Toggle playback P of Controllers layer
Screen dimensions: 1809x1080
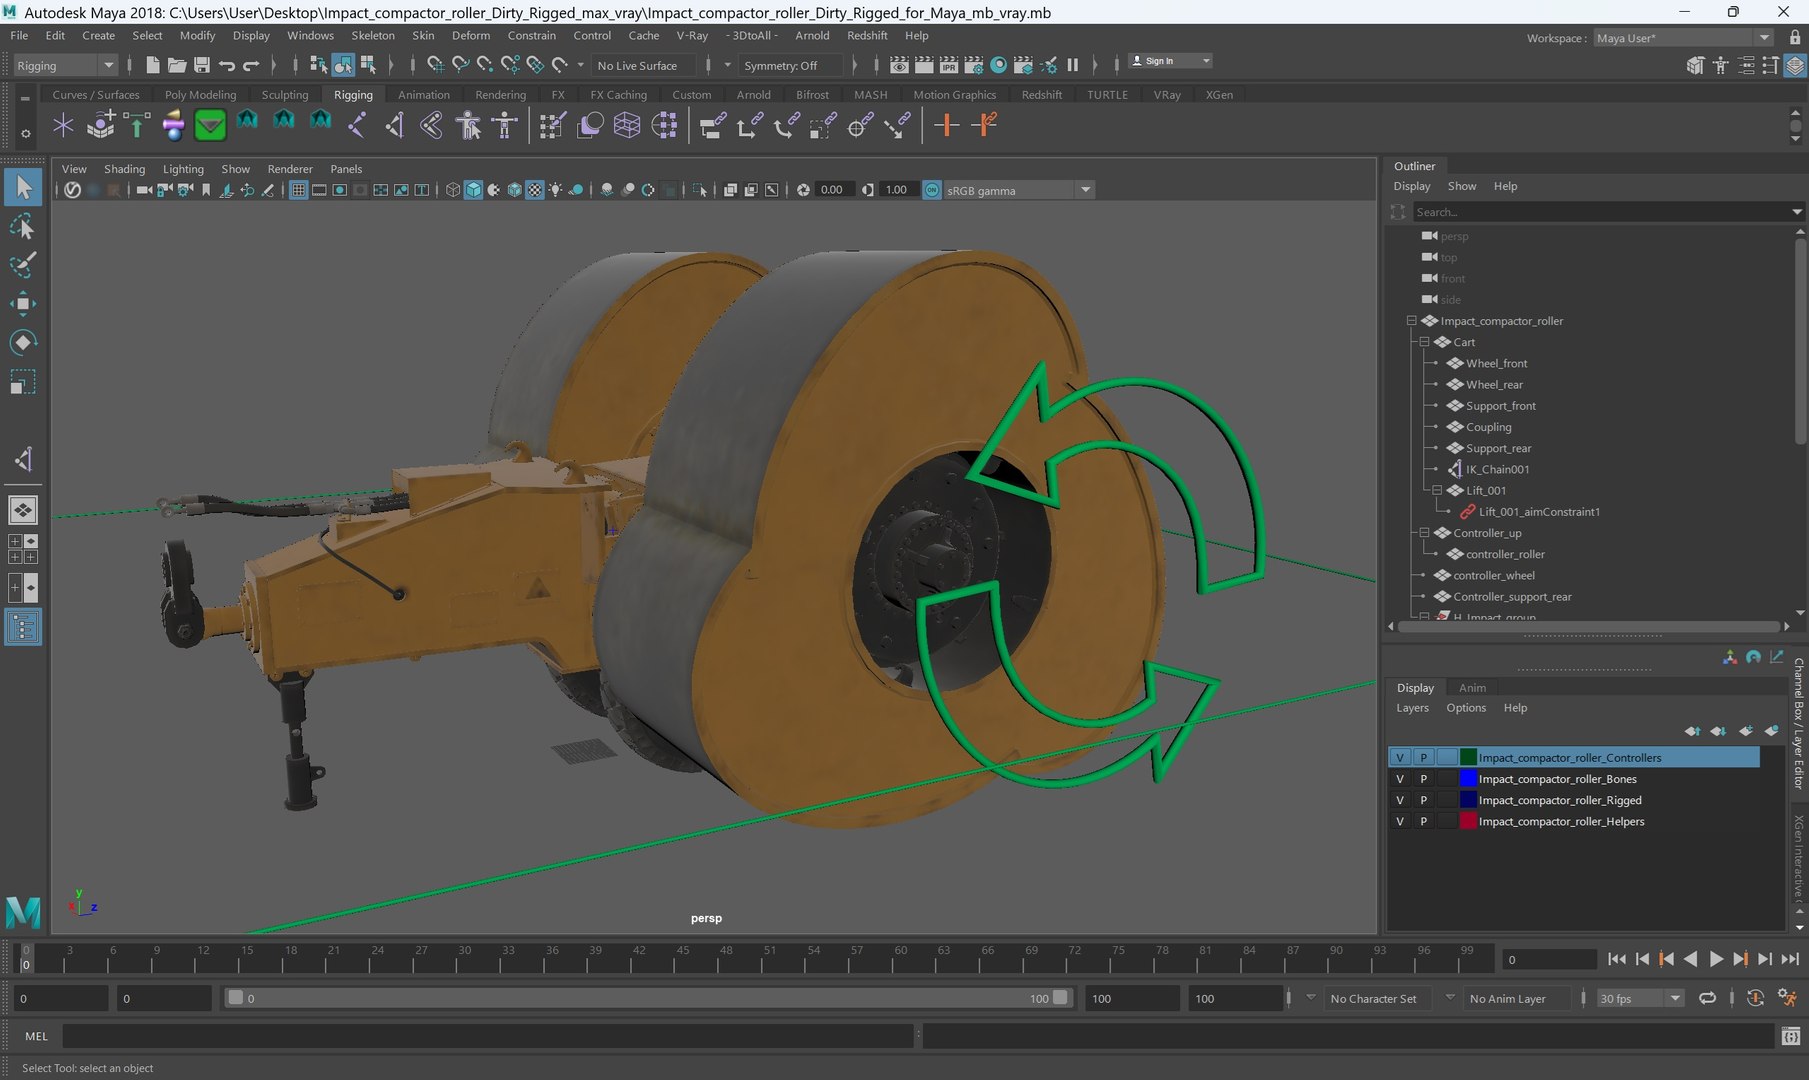click(1423, 757)
